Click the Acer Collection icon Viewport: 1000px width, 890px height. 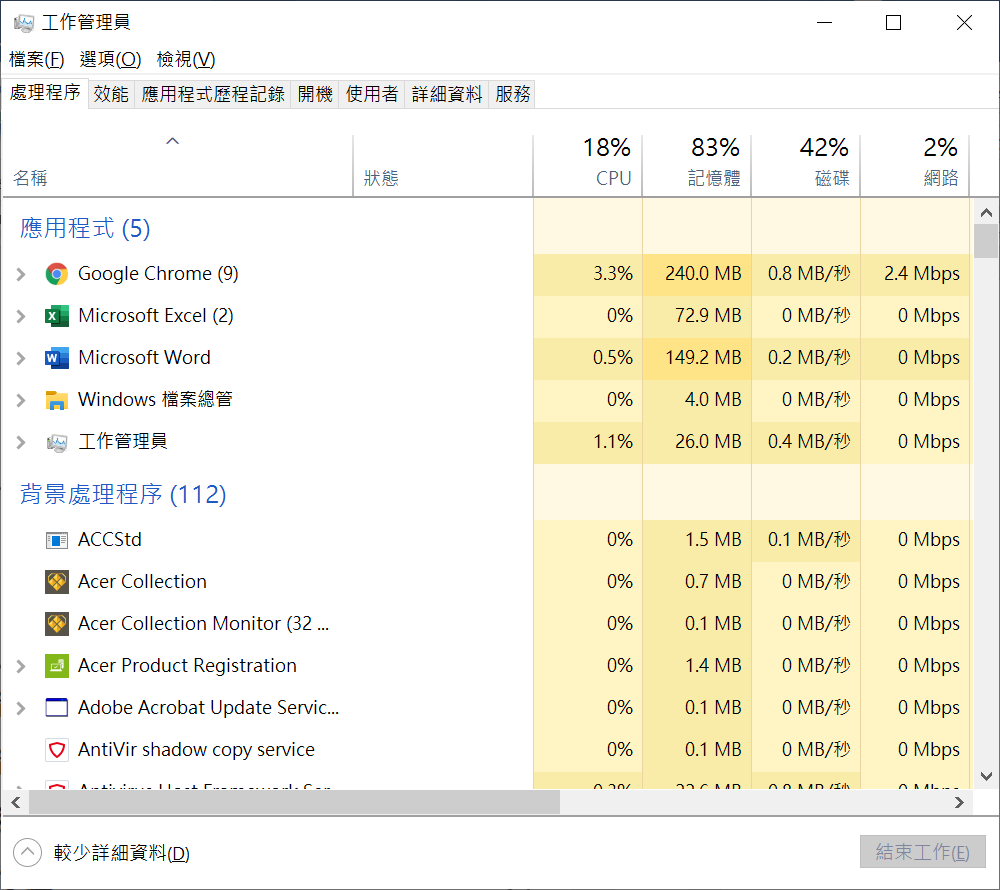pos(57,582)
